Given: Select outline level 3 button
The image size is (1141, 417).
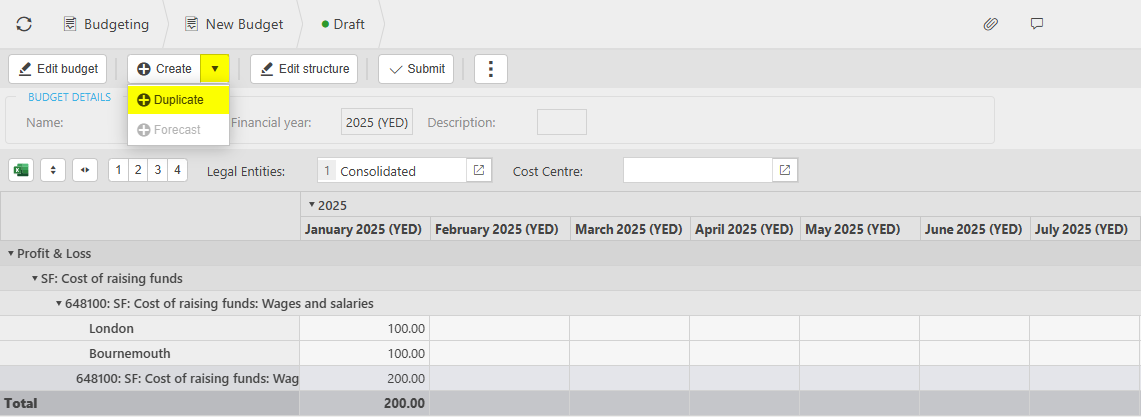Looking at the screenshot, I should point(158,170).
